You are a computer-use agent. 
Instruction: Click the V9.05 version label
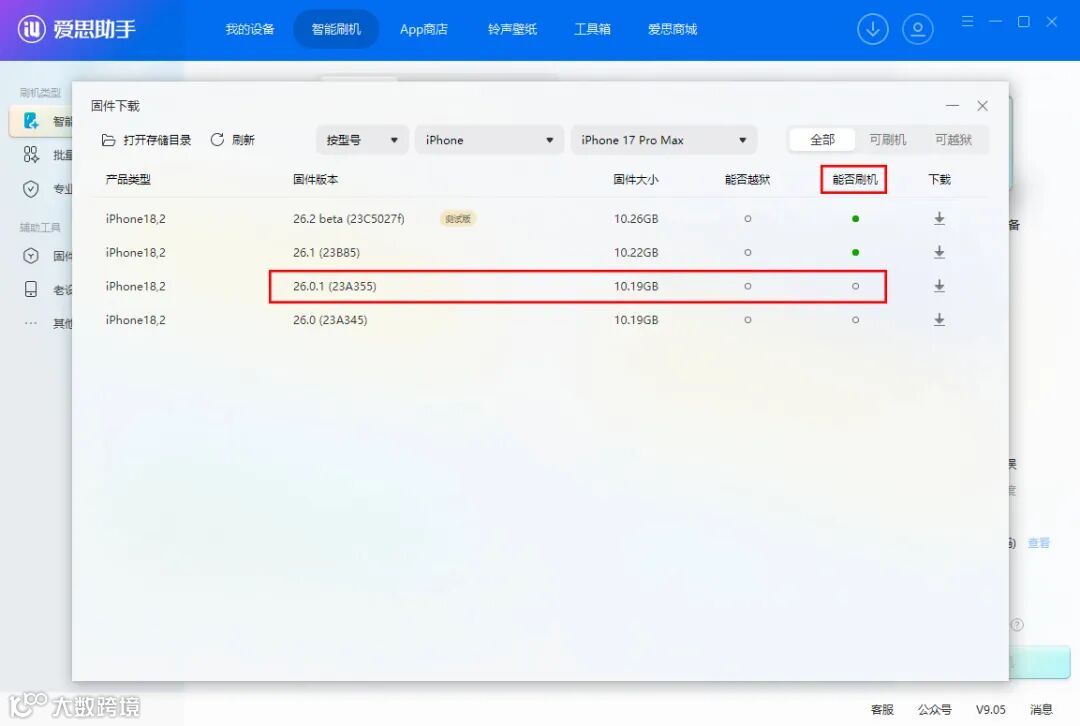[x=990, y=709]
